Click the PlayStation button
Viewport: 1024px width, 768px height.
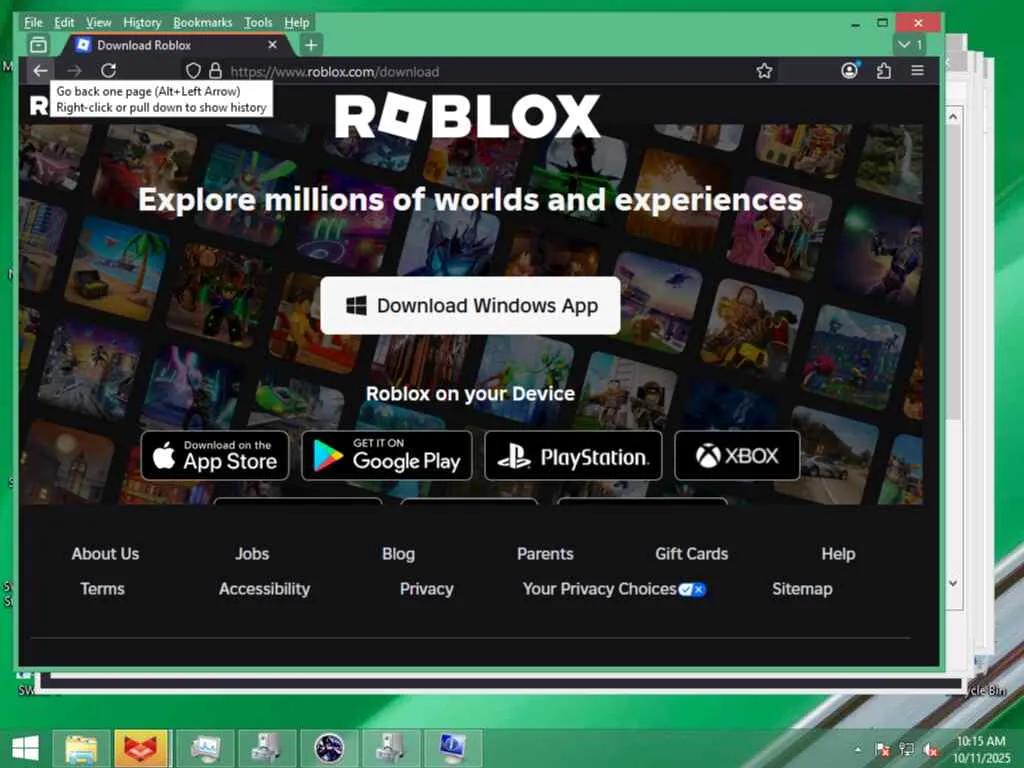pos(573,455)
